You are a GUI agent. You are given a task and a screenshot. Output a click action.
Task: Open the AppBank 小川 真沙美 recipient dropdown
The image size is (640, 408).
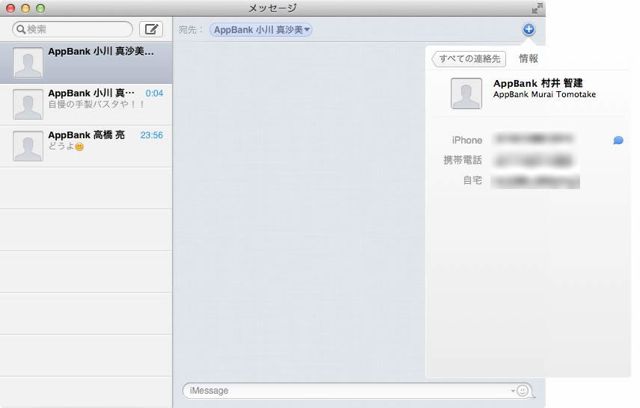click(x=261, y=30)
